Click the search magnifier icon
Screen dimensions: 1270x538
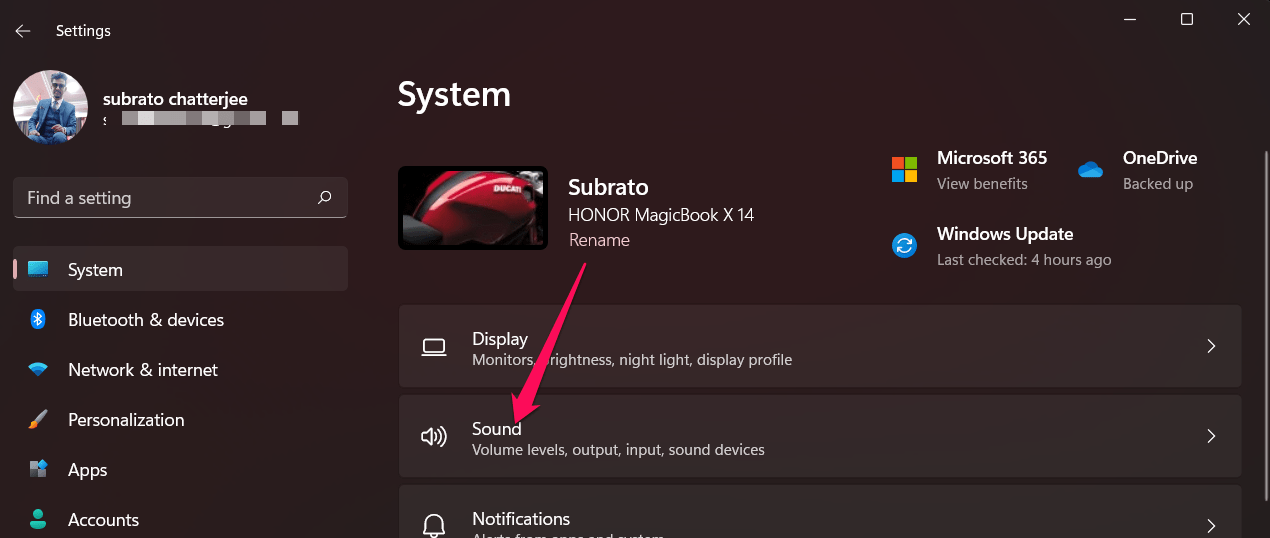tap(324, 198)
